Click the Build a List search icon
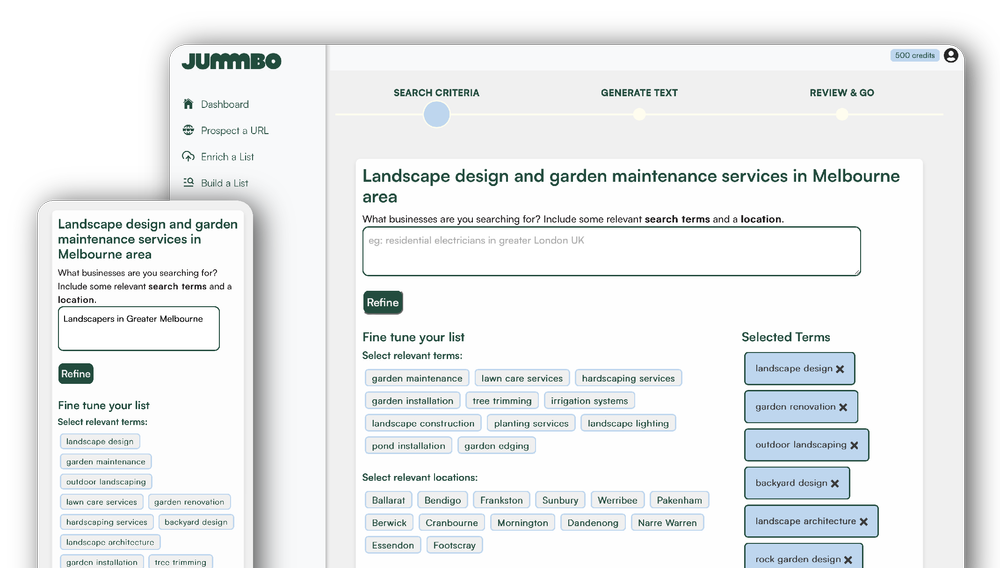The image size is (1000, 568). [188, 182]
